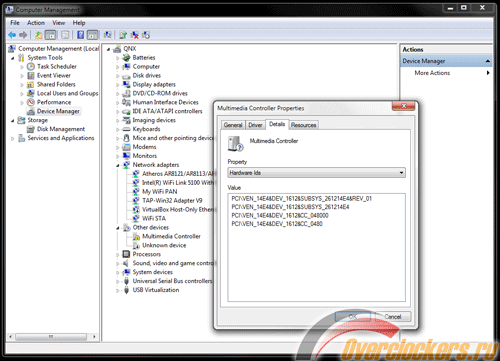Click the Modems category icon
This screenshot has width=500, height=361.
tap(126, 147)
